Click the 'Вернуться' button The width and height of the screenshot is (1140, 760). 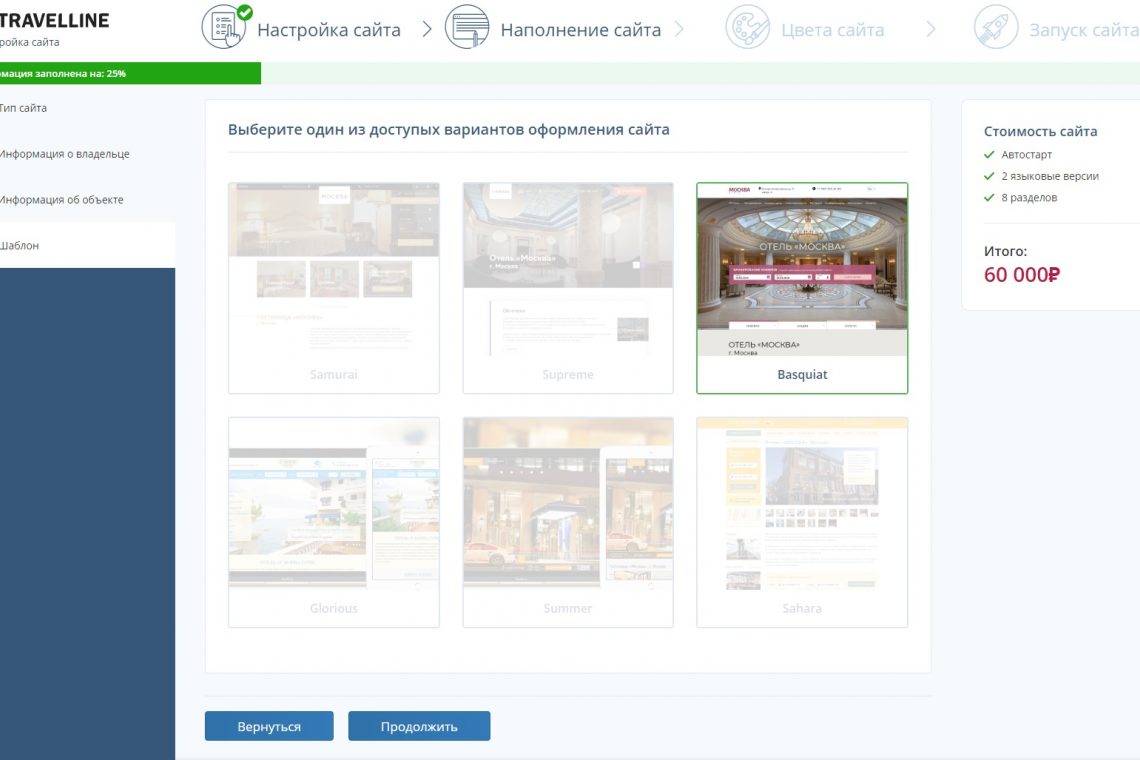(269, 726)
